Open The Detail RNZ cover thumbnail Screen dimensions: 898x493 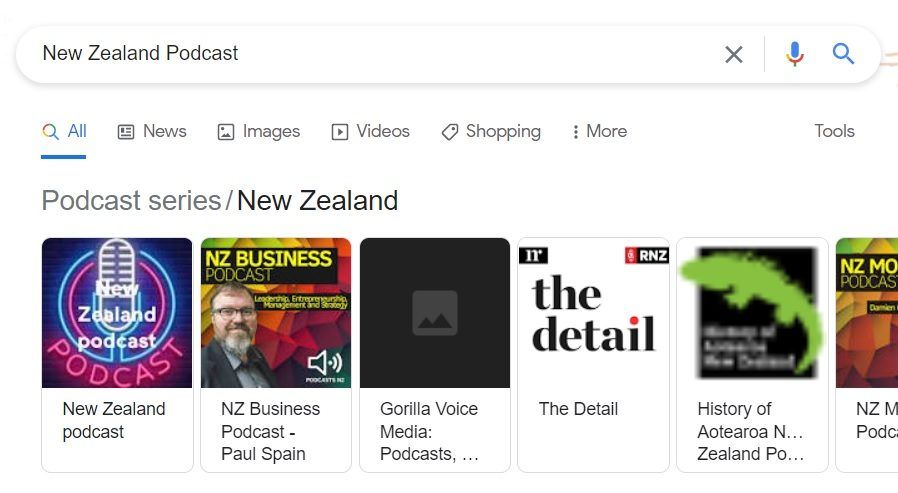tap(593, 313)
